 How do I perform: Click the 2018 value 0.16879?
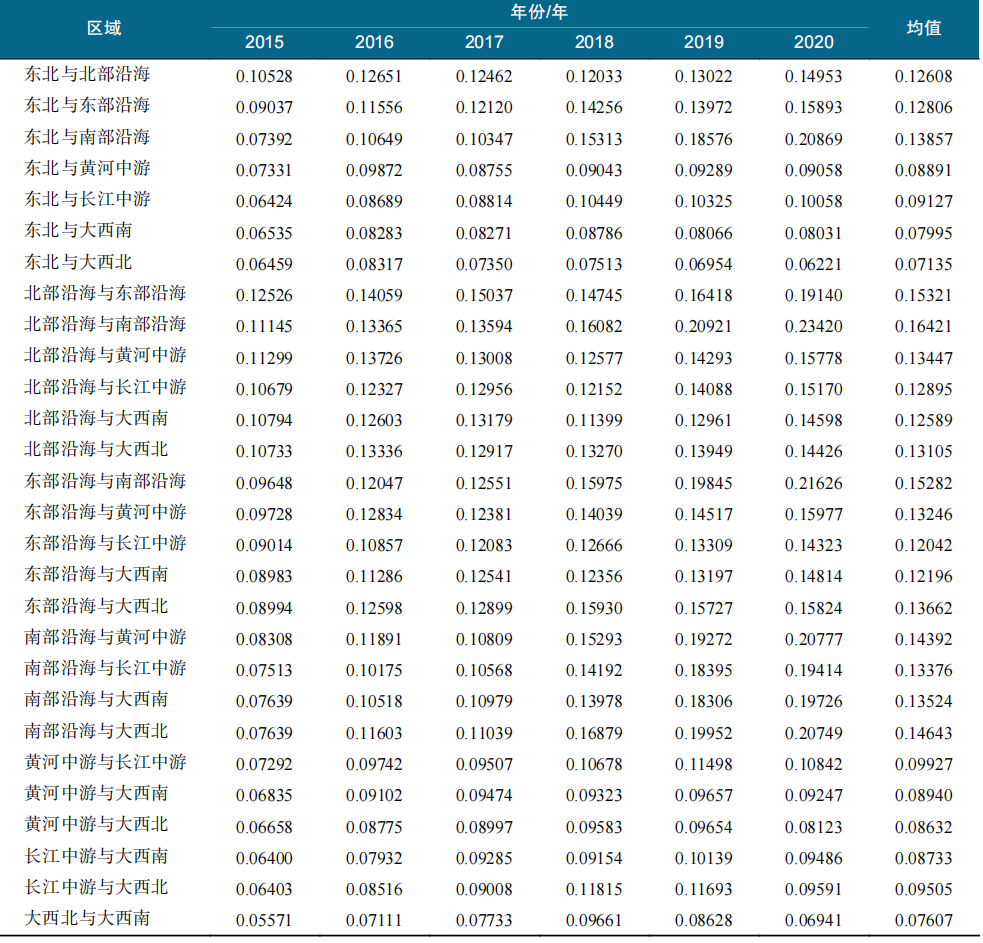point(594,734)
